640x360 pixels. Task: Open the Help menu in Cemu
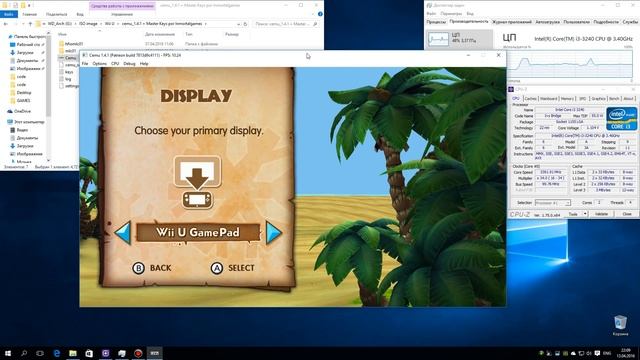click(144, 64)
